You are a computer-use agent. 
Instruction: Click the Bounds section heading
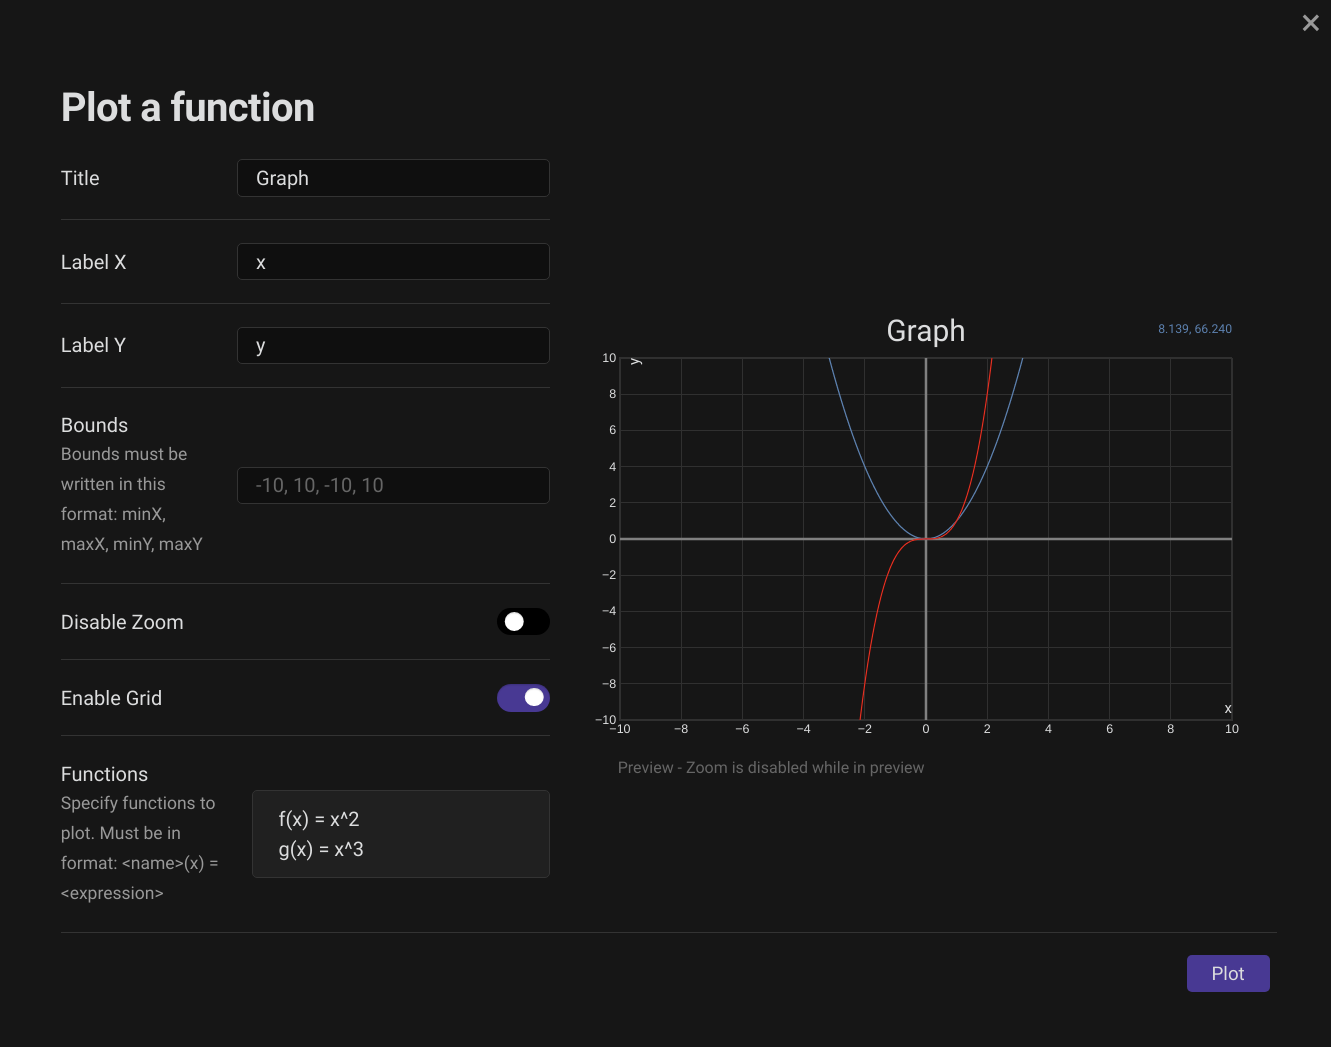coord(93,424)
